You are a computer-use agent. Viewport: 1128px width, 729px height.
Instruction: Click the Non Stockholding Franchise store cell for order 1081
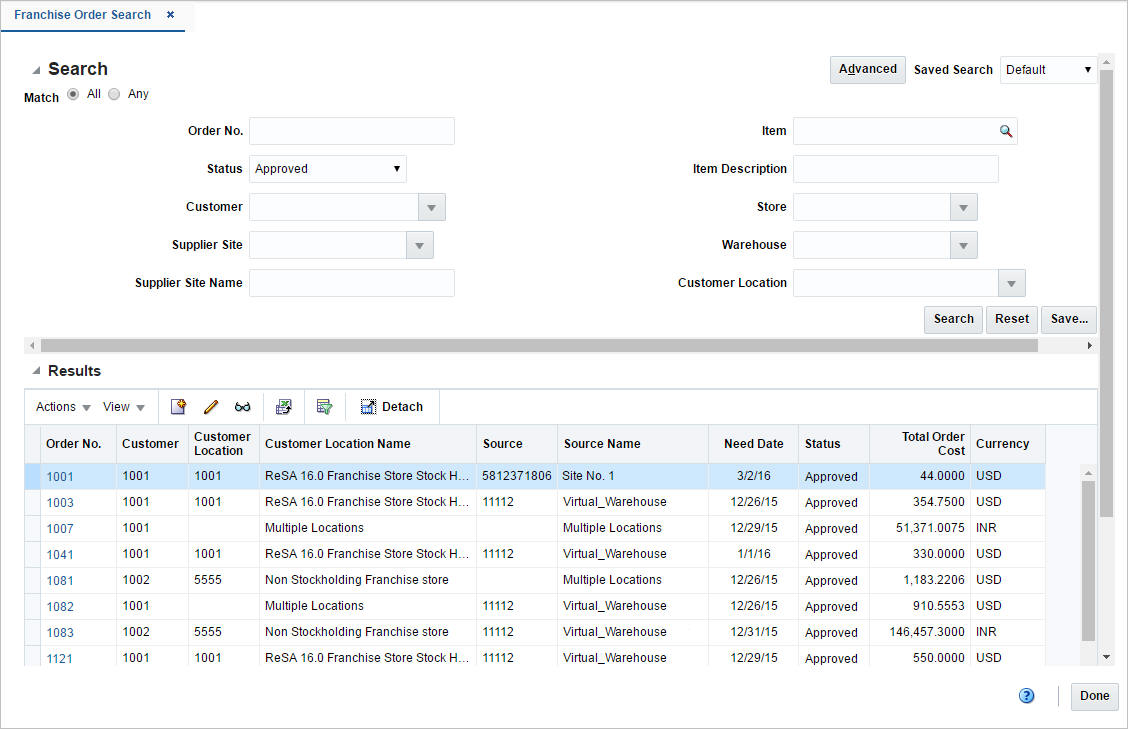click(x=368, y=580)
